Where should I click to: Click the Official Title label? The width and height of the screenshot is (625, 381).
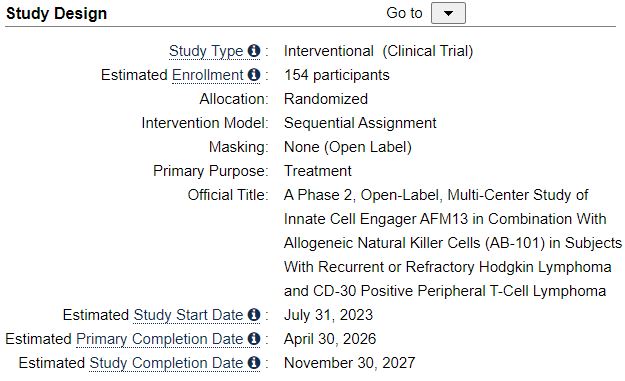[228, 195]
